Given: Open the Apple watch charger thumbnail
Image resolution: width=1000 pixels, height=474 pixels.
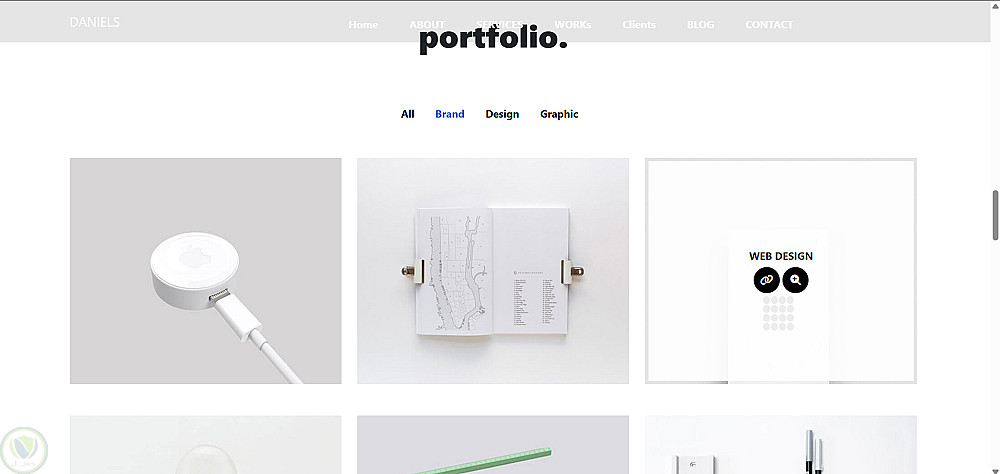Looking at the screenshot, I should (x=205, y=271).
